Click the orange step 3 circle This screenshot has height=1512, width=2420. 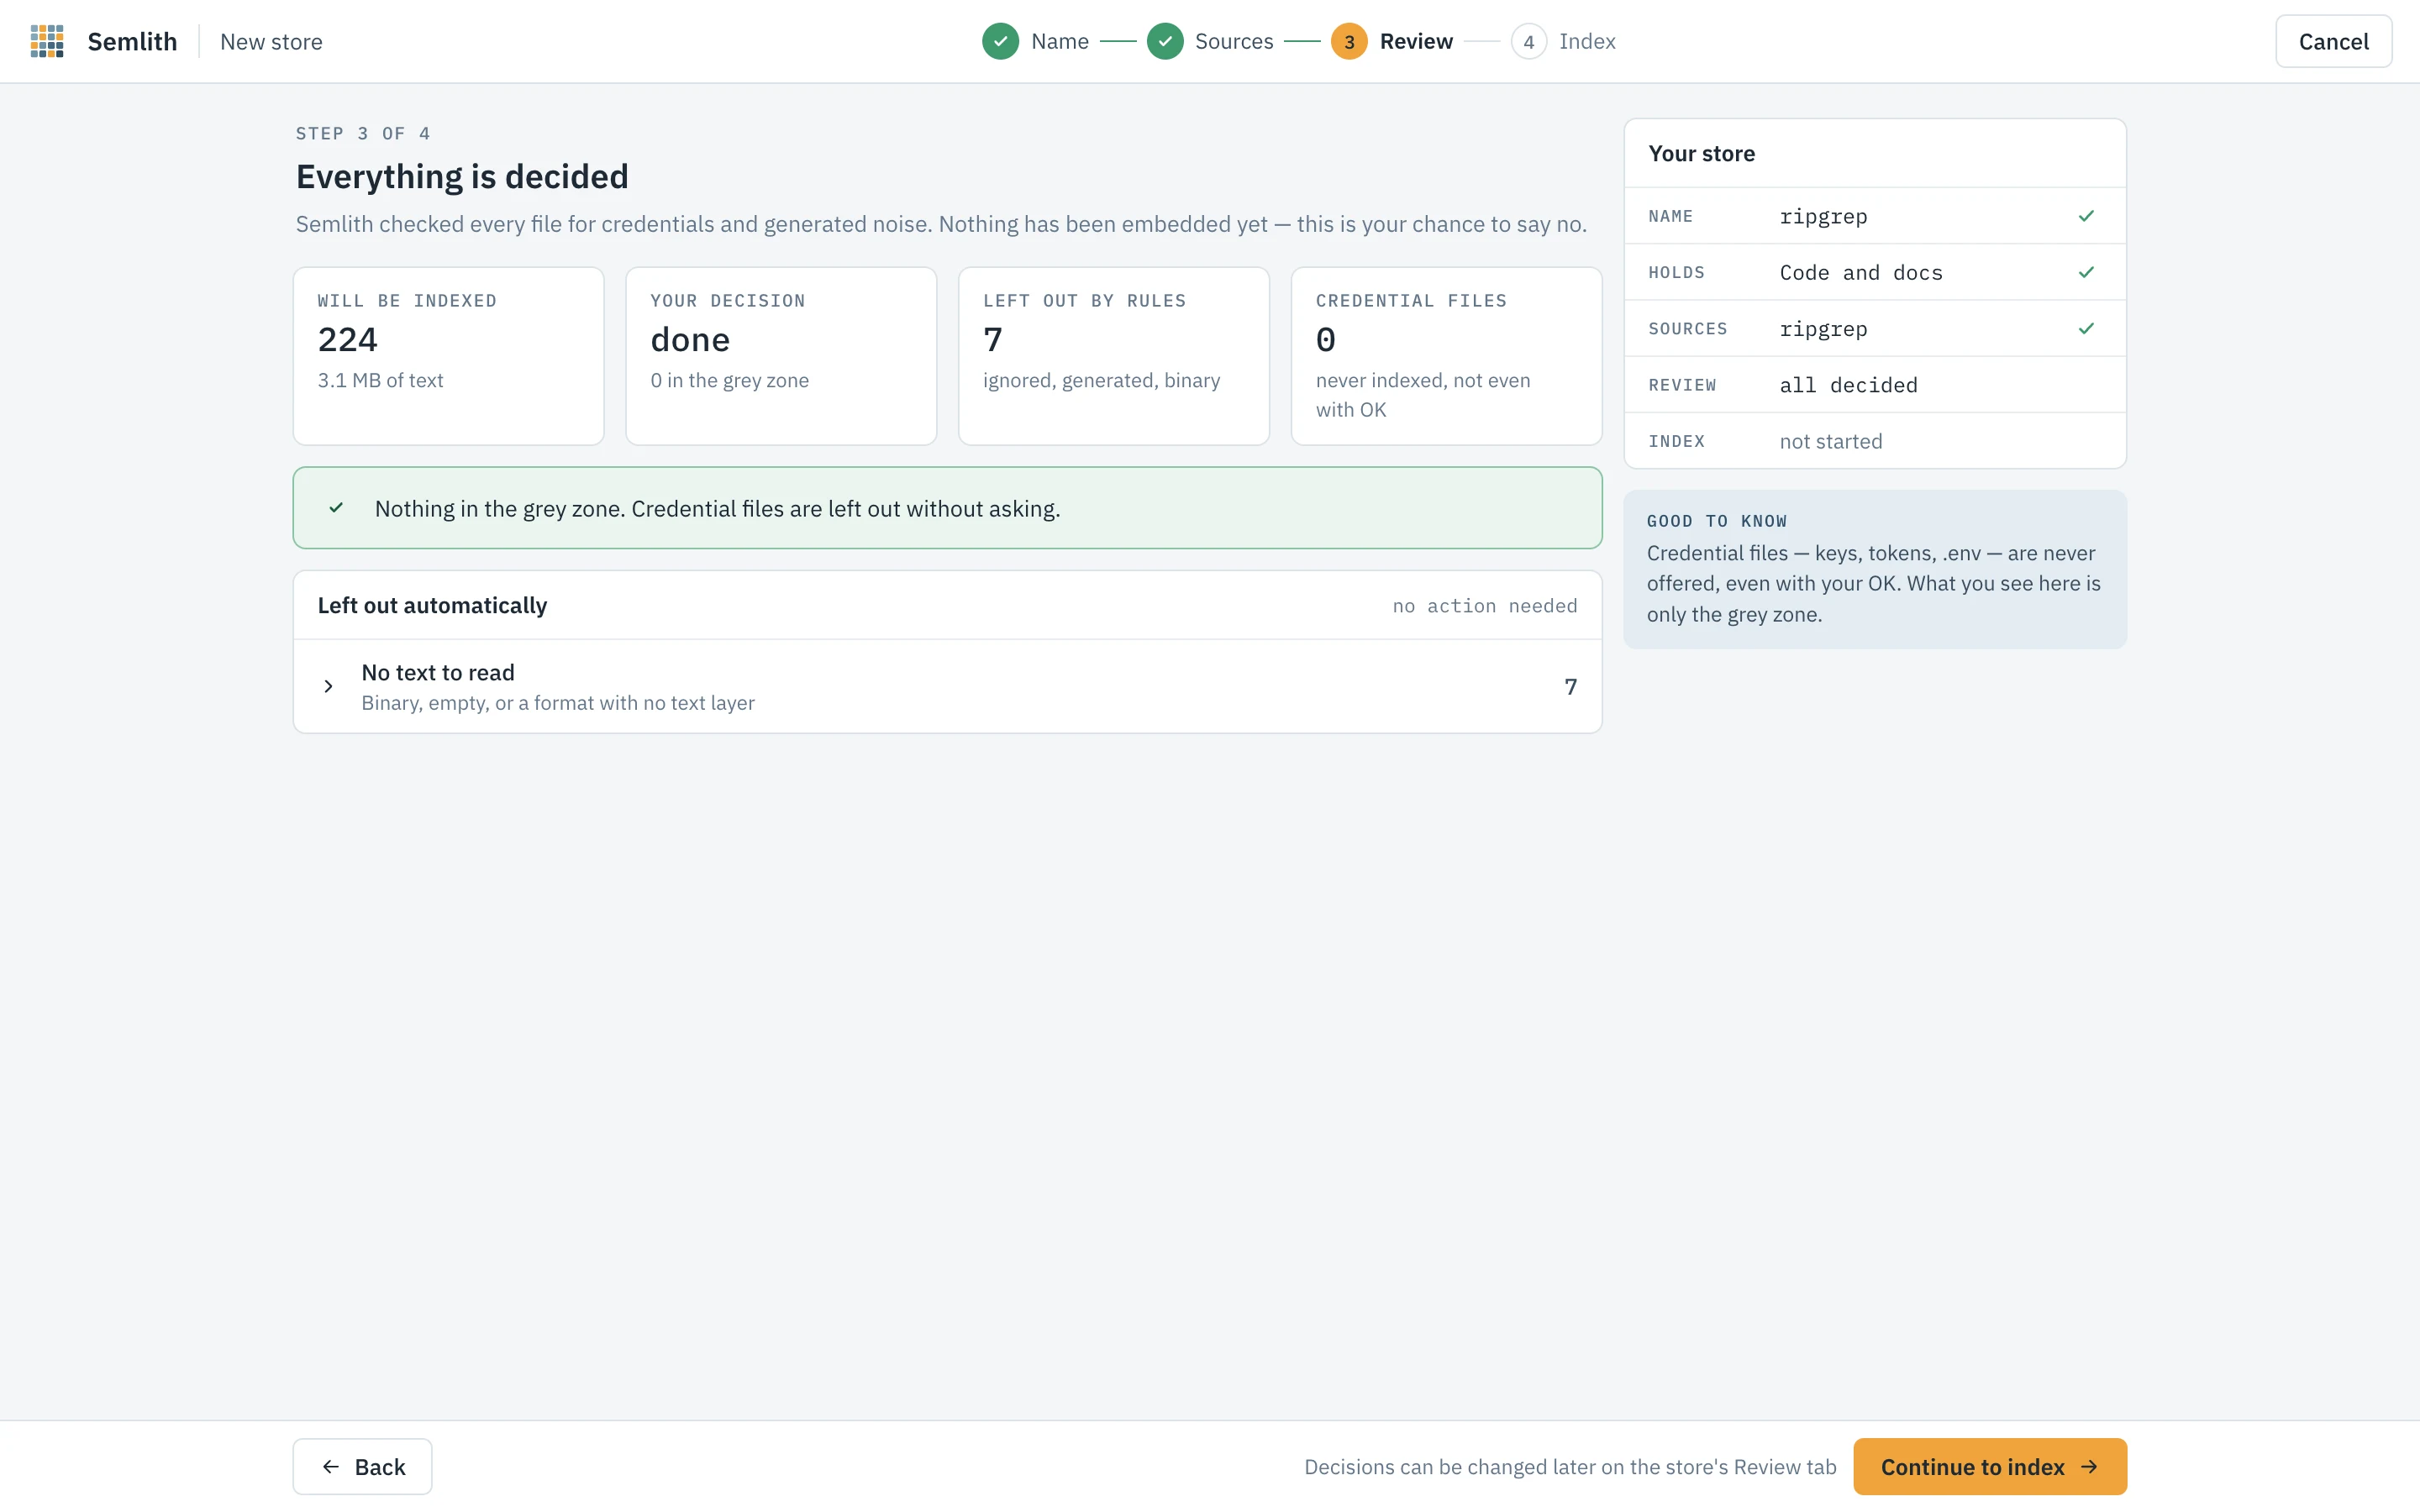pyautogui.click(x=1349, y=41)
